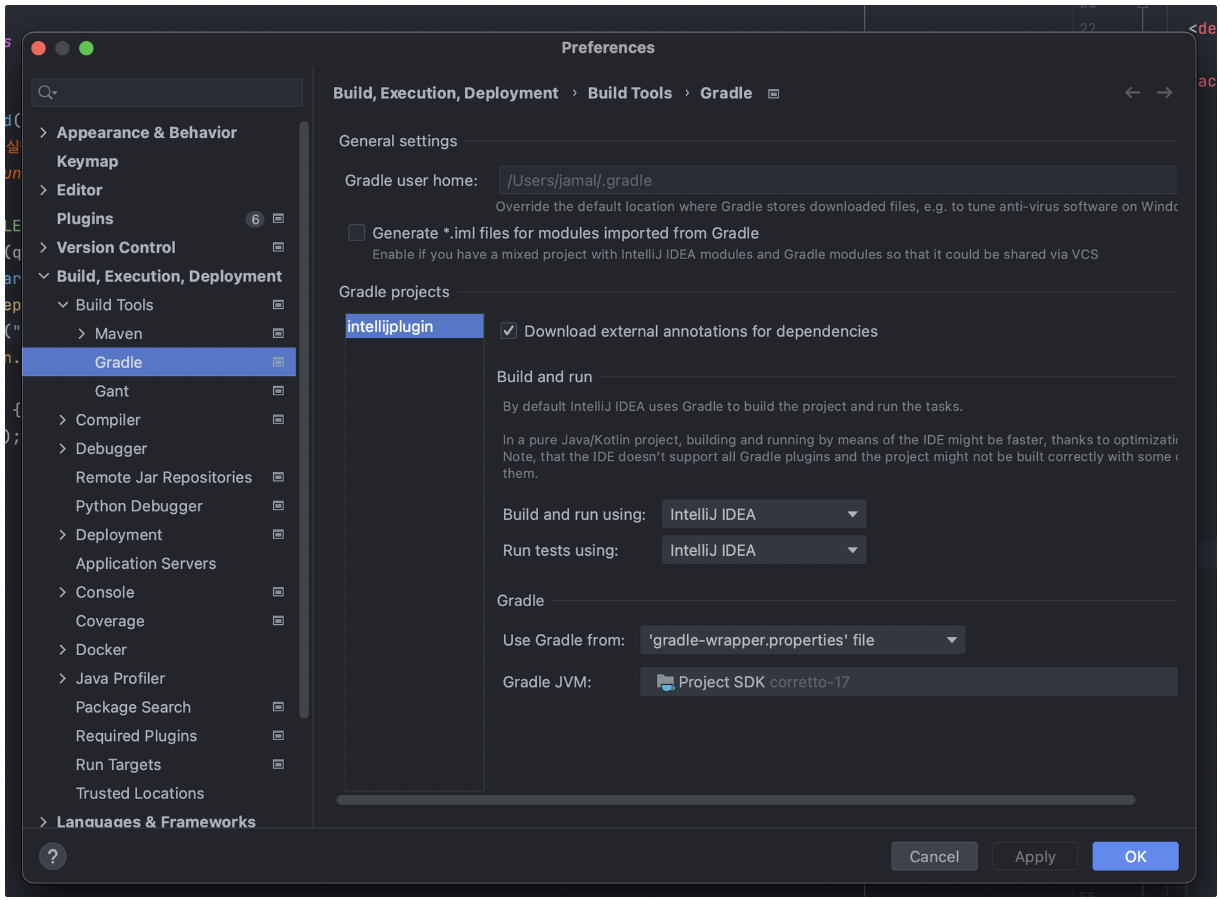Expand Appearance & Behavior section

pos(43,133)
